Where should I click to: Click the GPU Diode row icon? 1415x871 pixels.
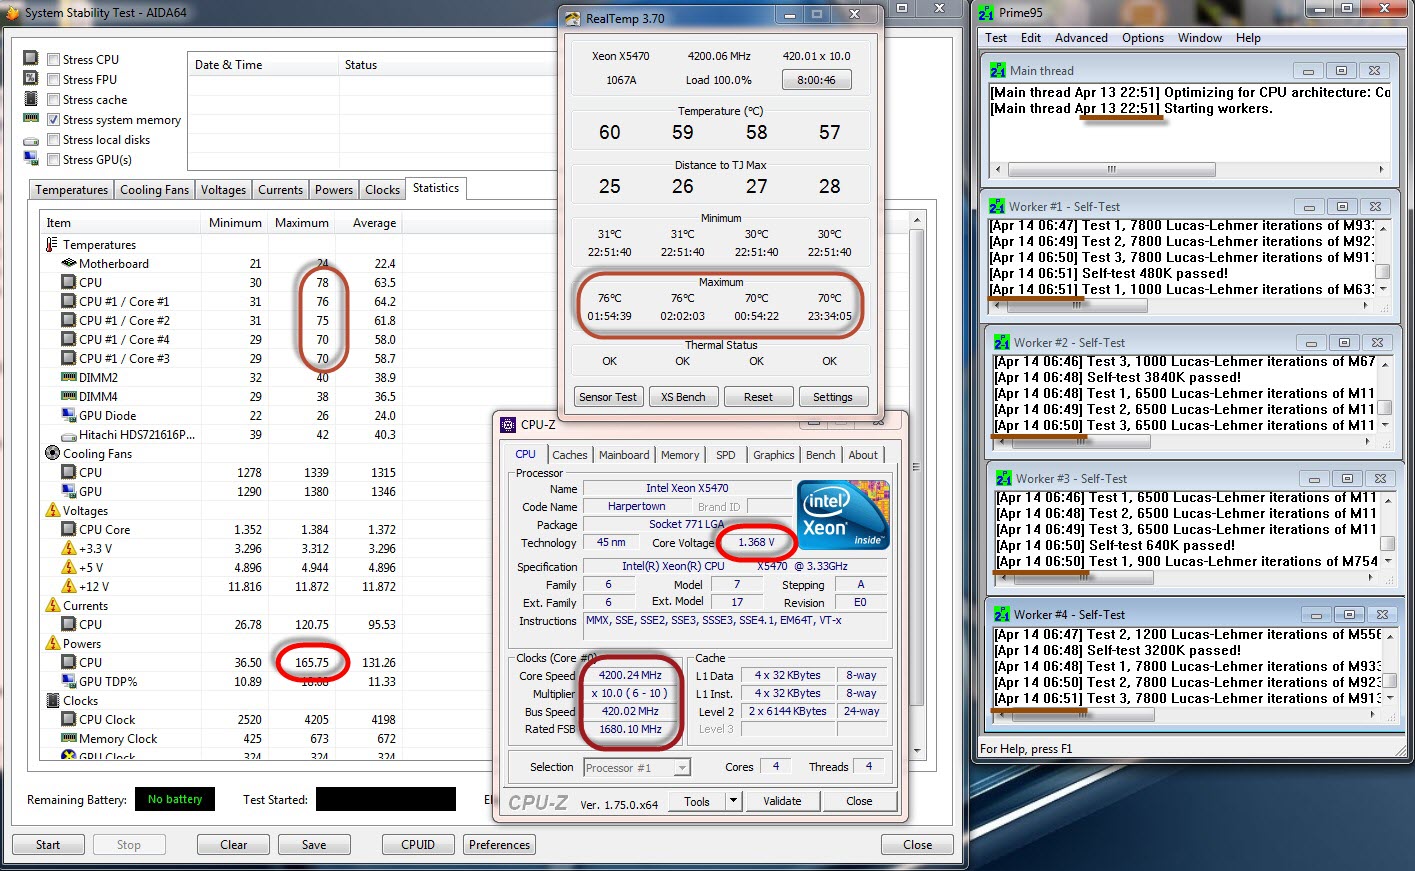pyautogui.click(x=69, y=416)
